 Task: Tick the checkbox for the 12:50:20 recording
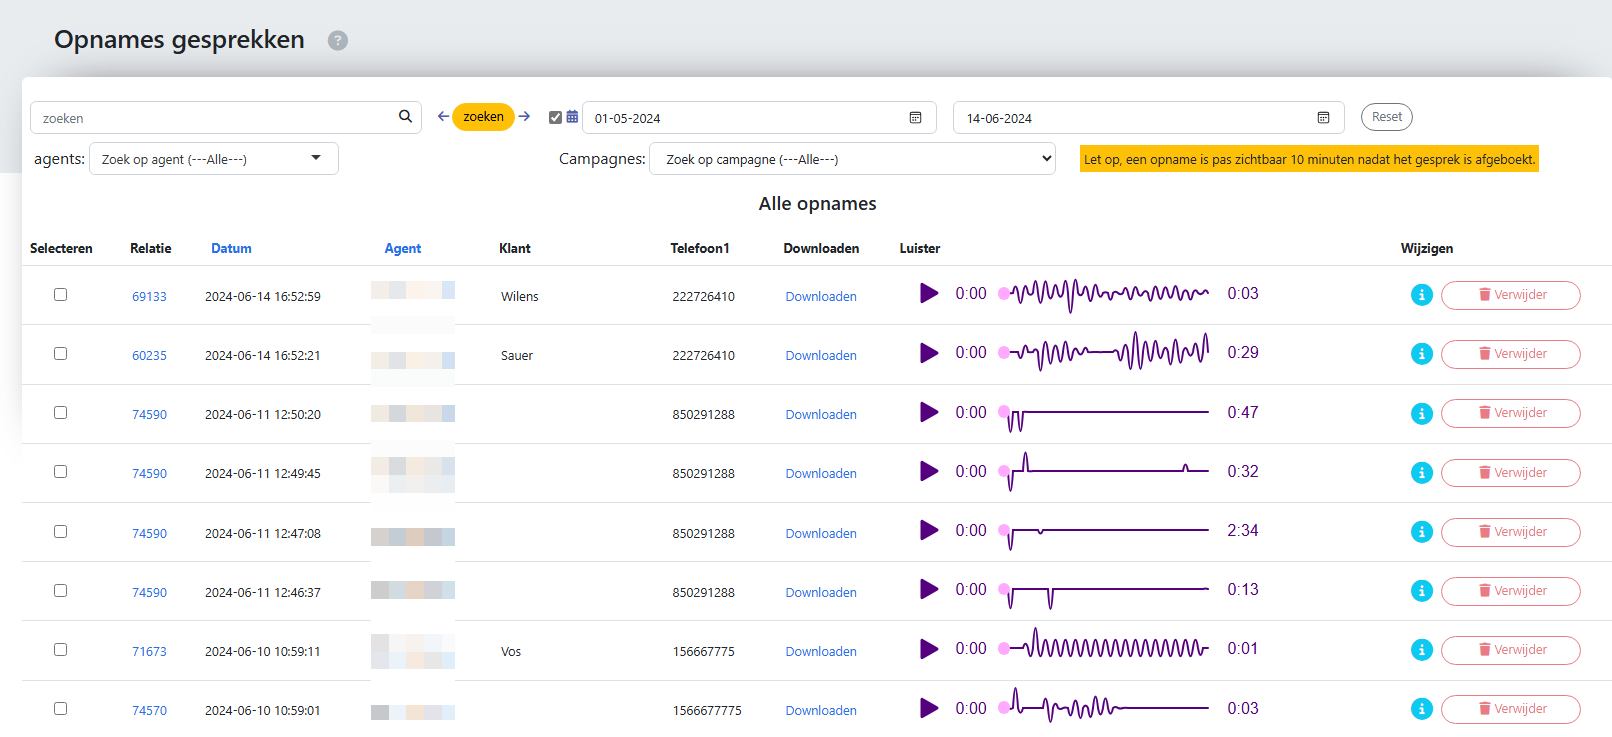(60, 413)
